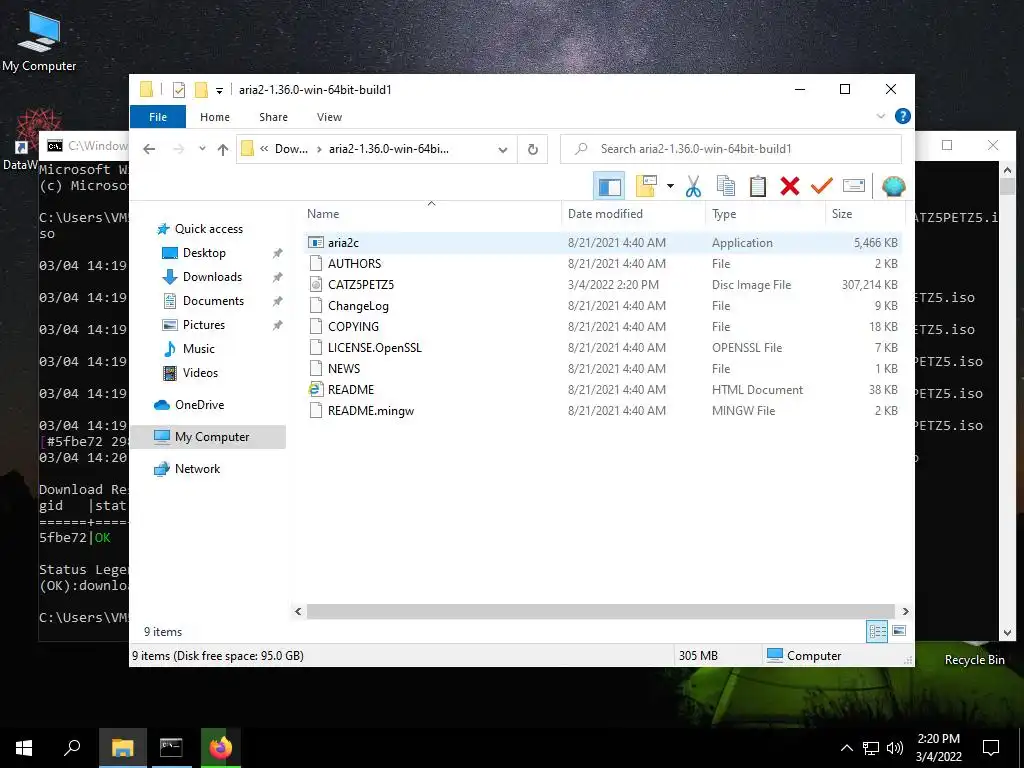Click the Properties checkmark in quick access toolbar
This screenshot has height=768, width=1024.
(178, 90)
